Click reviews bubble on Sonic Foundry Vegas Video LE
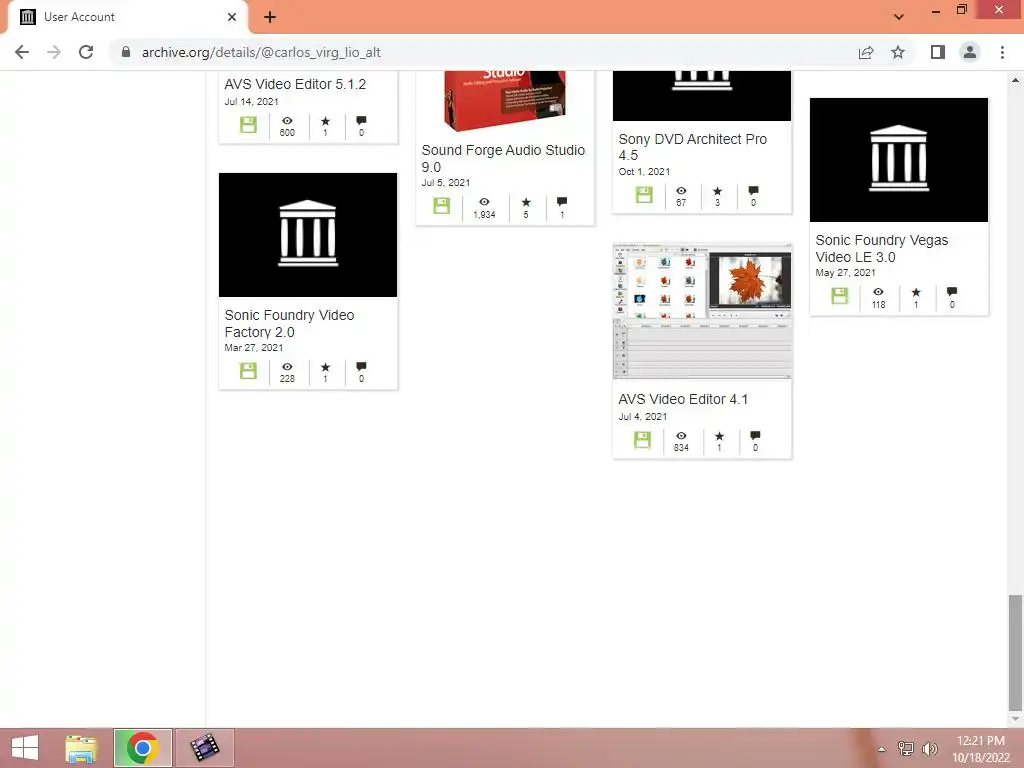Image resolution: width=1024 pixels, height=768 pixels. [952, 292]
